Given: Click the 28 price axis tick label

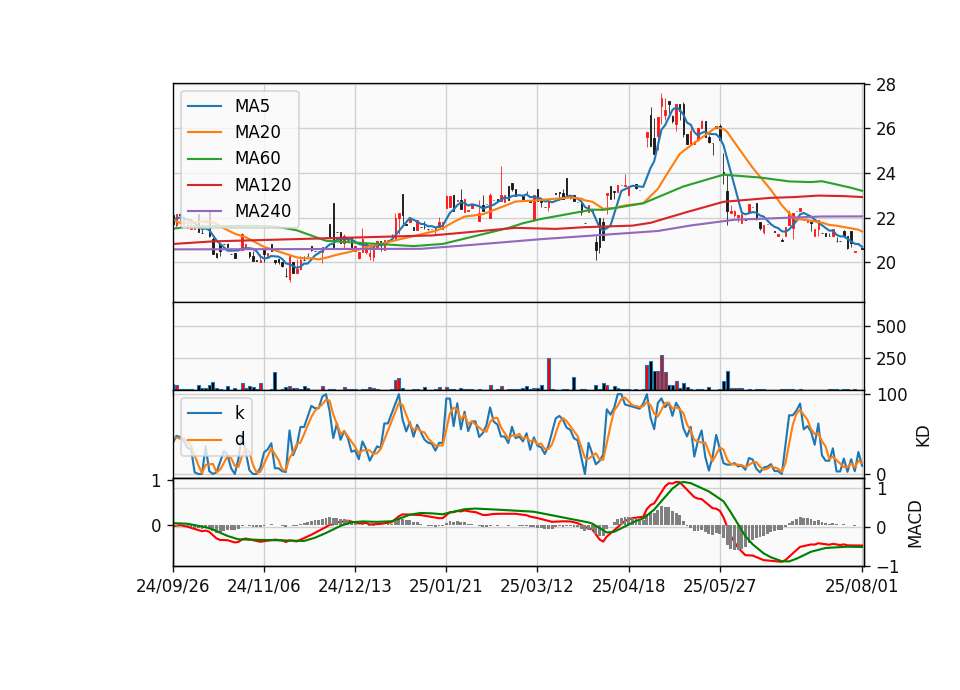Looking at the screenshot, I should [885, 85].
